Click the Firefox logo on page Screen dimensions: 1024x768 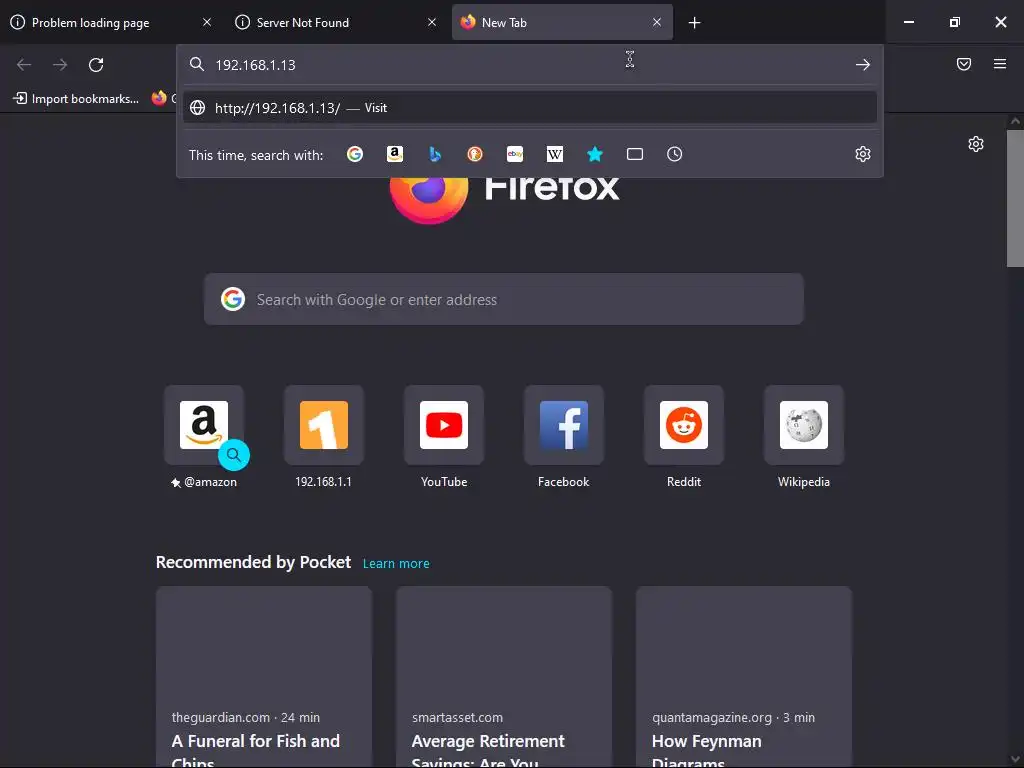point(428,199)
